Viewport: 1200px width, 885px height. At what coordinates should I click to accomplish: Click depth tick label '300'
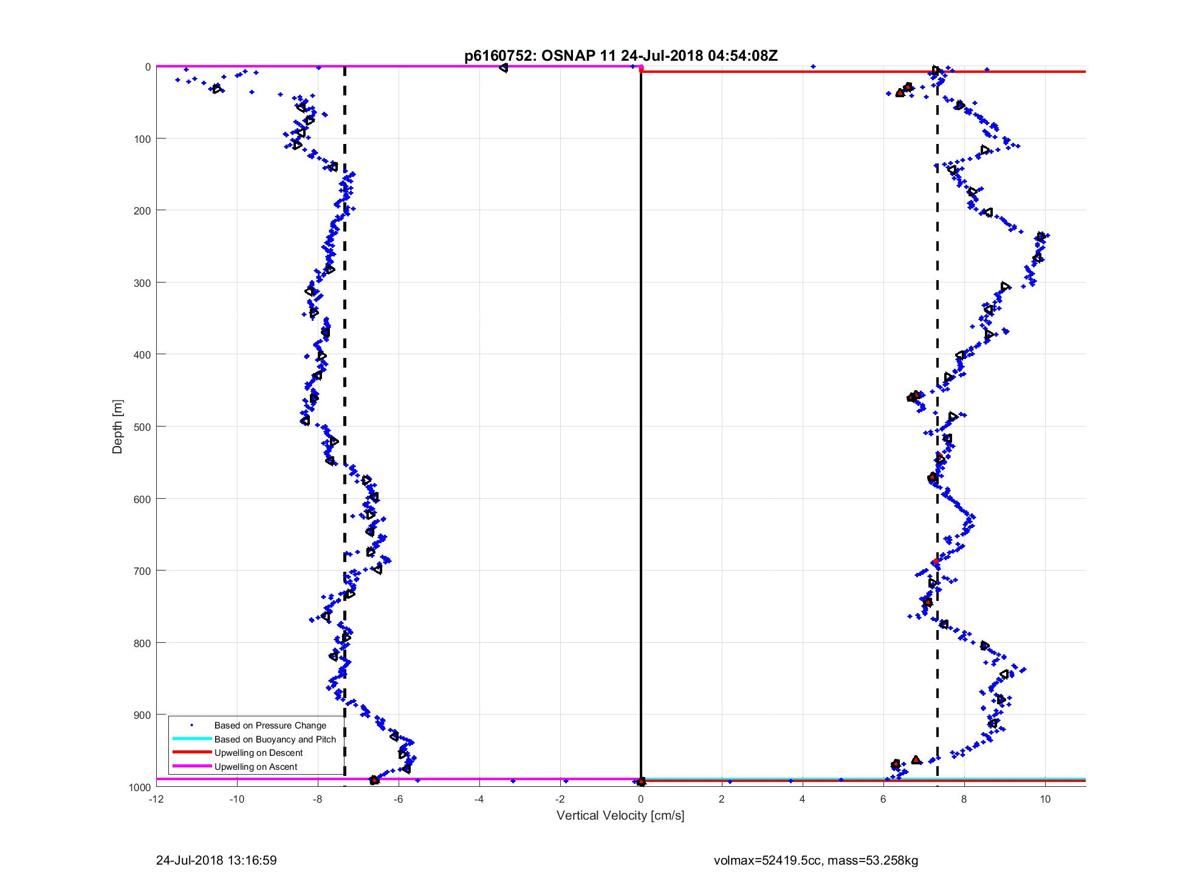tap(141, 282)
